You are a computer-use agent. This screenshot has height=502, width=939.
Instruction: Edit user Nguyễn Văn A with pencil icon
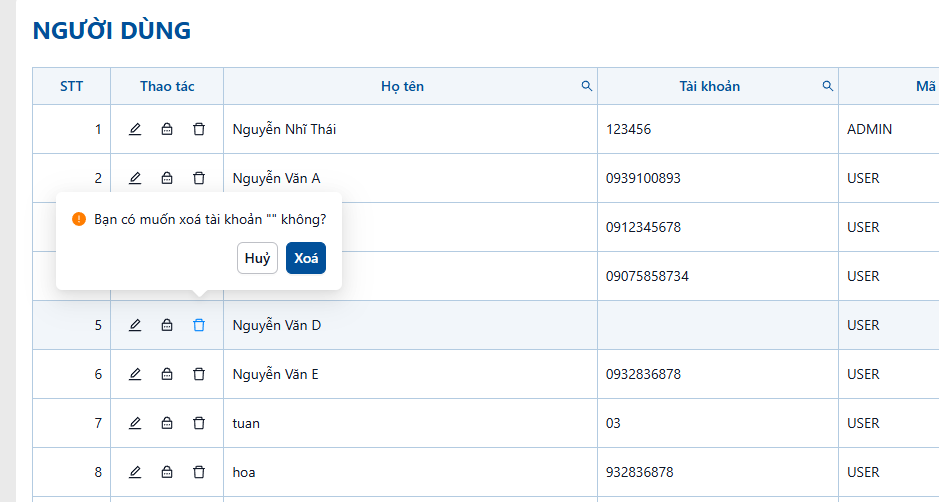coord(135,178)
